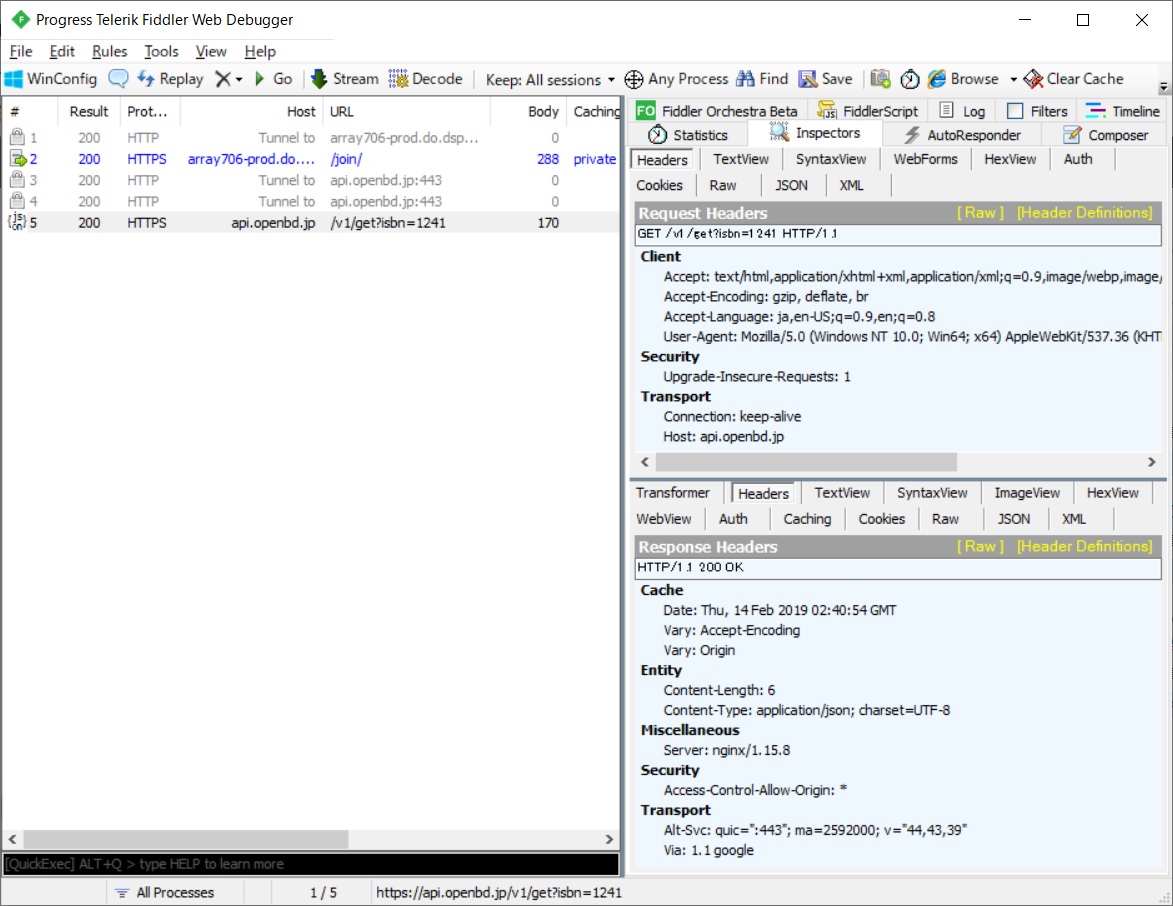
Task: Click Header Definitions in Response Headers
Action: tap(1084, 547)
